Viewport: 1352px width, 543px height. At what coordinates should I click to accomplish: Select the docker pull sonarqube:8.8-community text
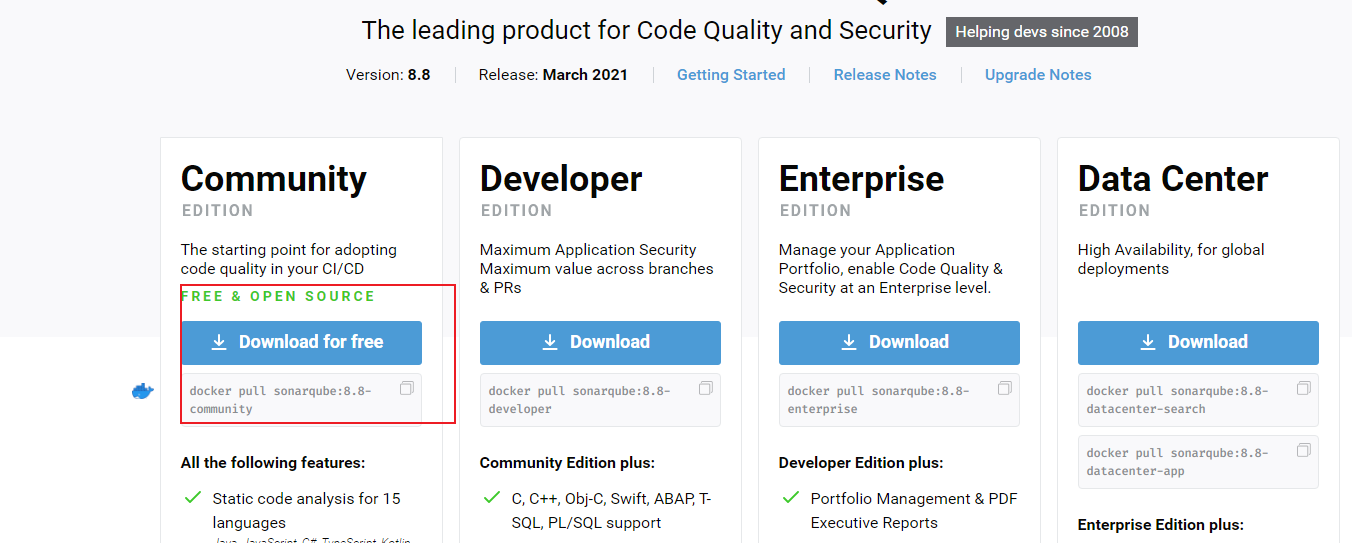click(280, 400)
